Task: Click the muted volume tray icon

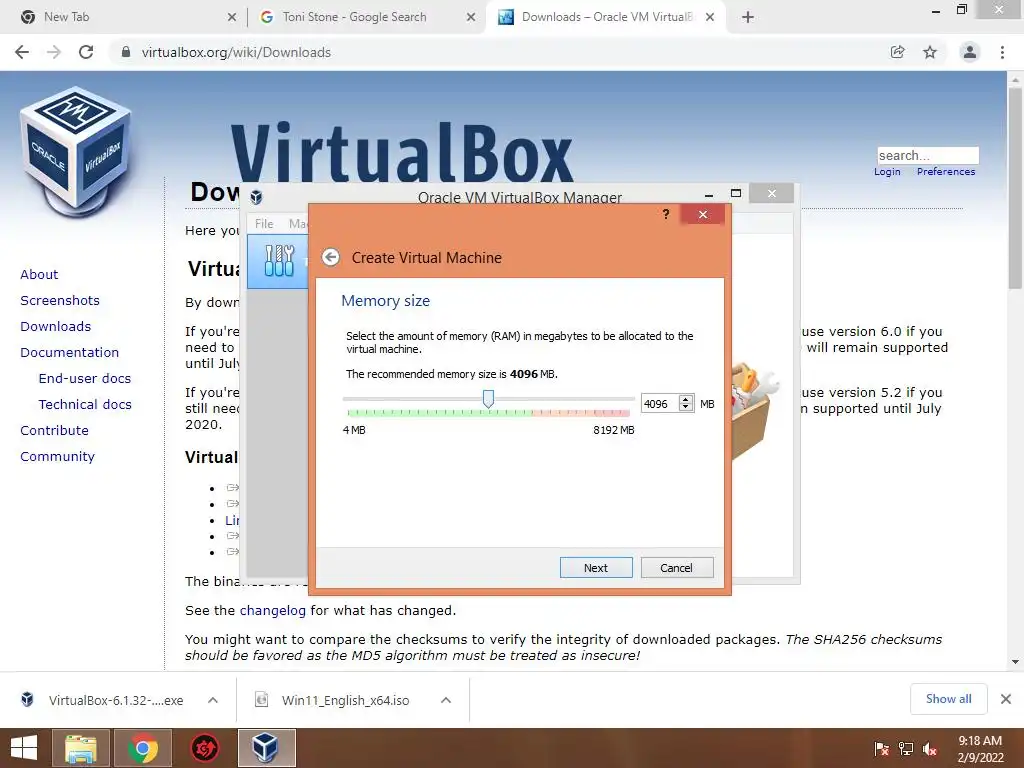Action: click(929, 749)
